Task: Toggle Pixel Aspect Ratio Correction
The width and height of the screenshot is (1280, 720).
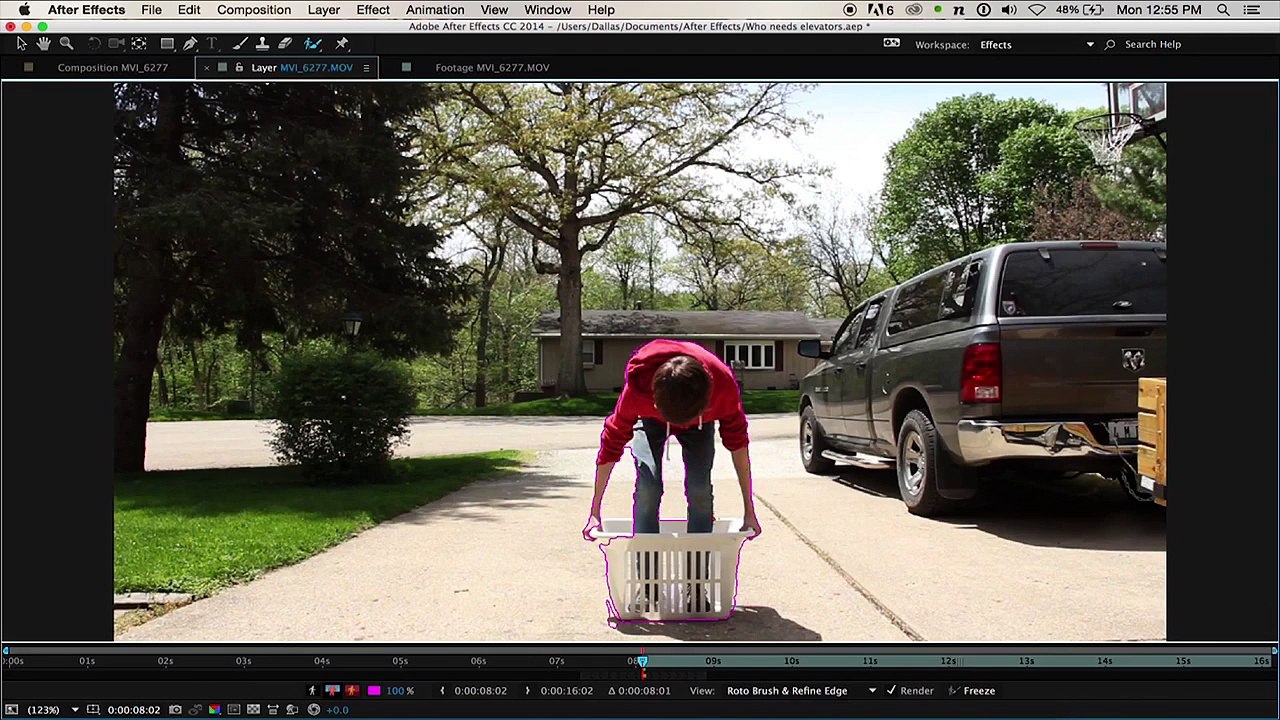Action: click(x=272, y=710)
